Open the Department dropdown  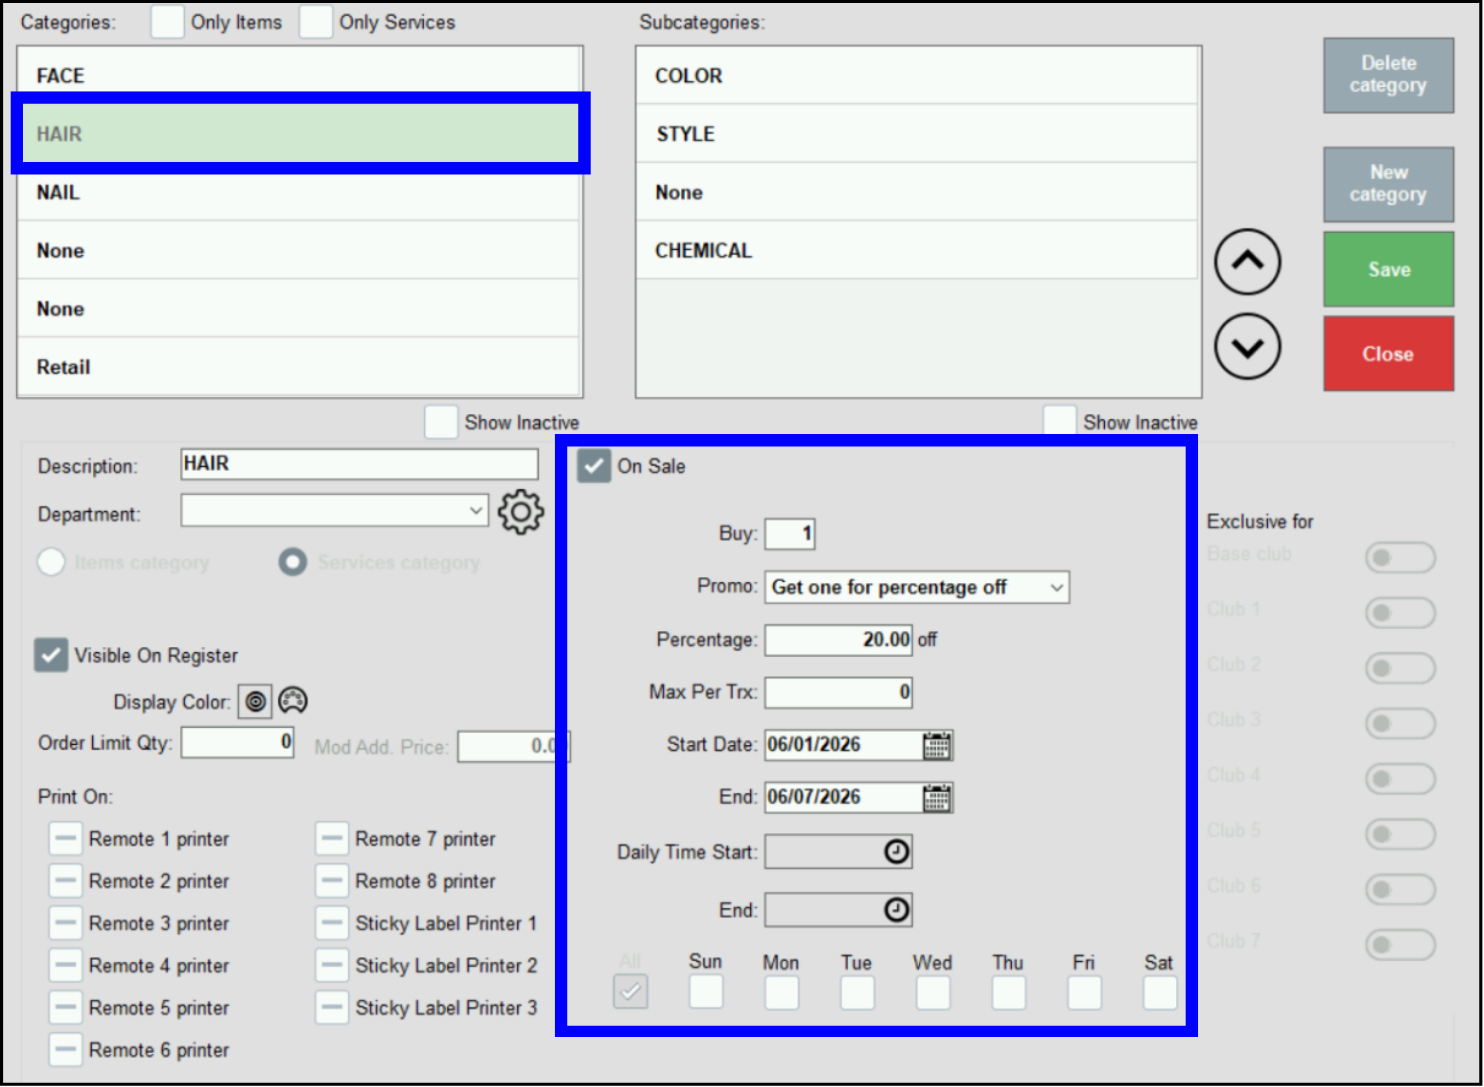334,510
